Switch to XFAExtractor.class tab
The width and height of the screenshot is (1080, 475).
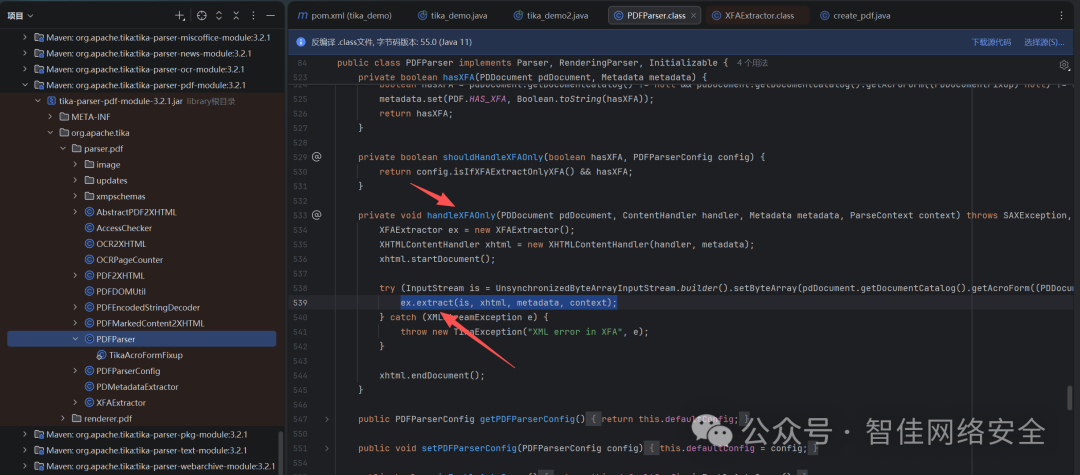click(752, 15)
